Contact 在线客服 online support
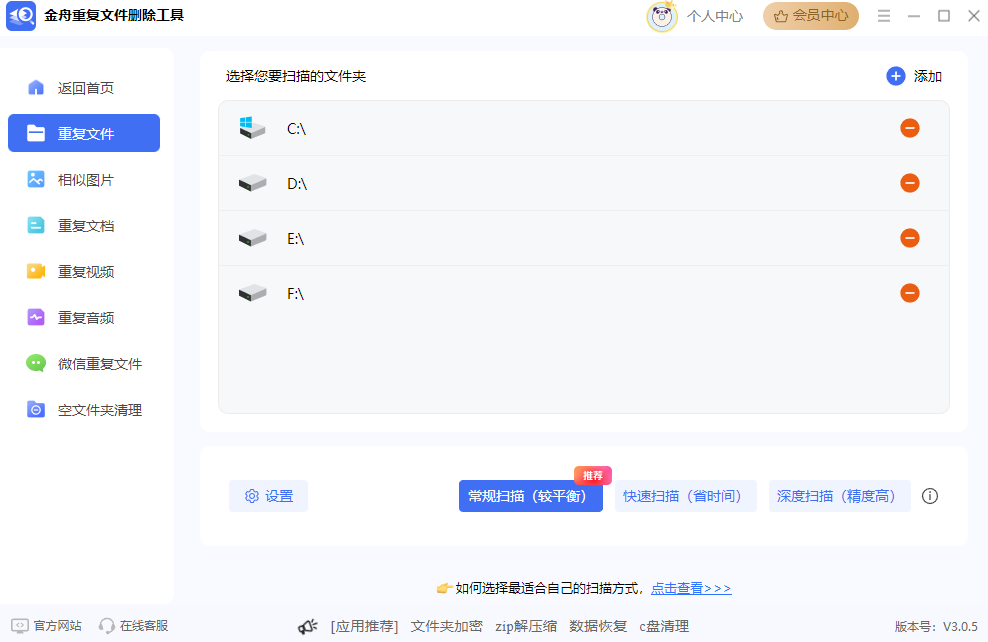Screen dimensions: 988x642 [134, 626]
